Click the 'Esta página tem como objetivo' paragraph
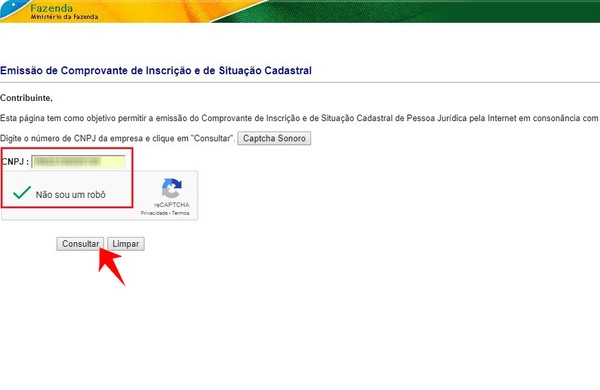Viewport: 600px width, 390px height. 299,118
